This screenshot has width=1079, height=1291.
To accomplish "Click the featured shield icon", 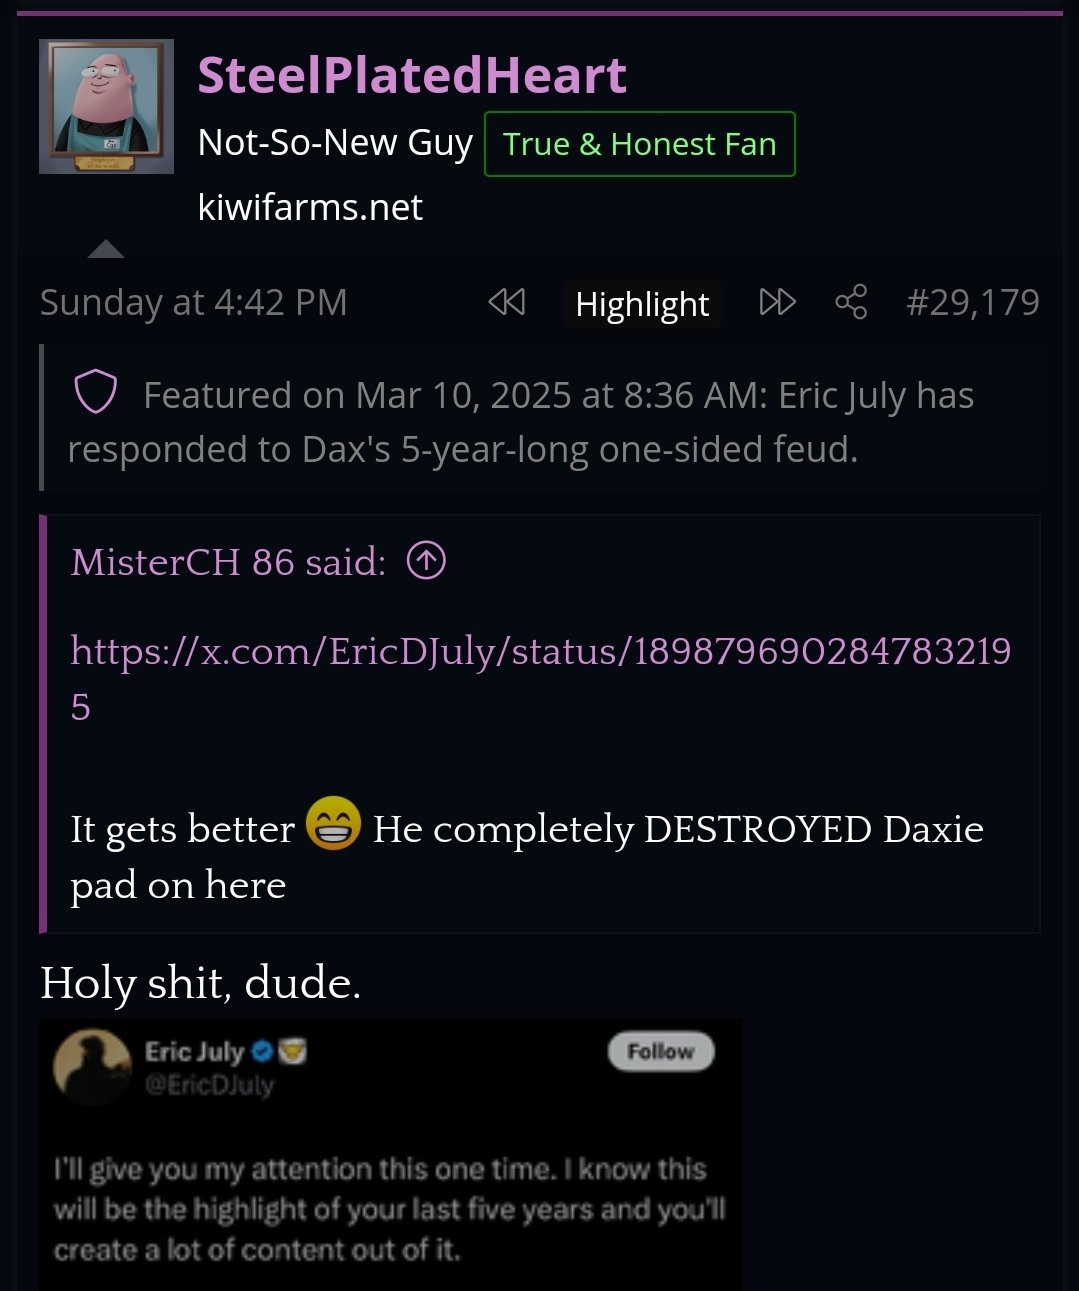I will [x=96, y=393].
